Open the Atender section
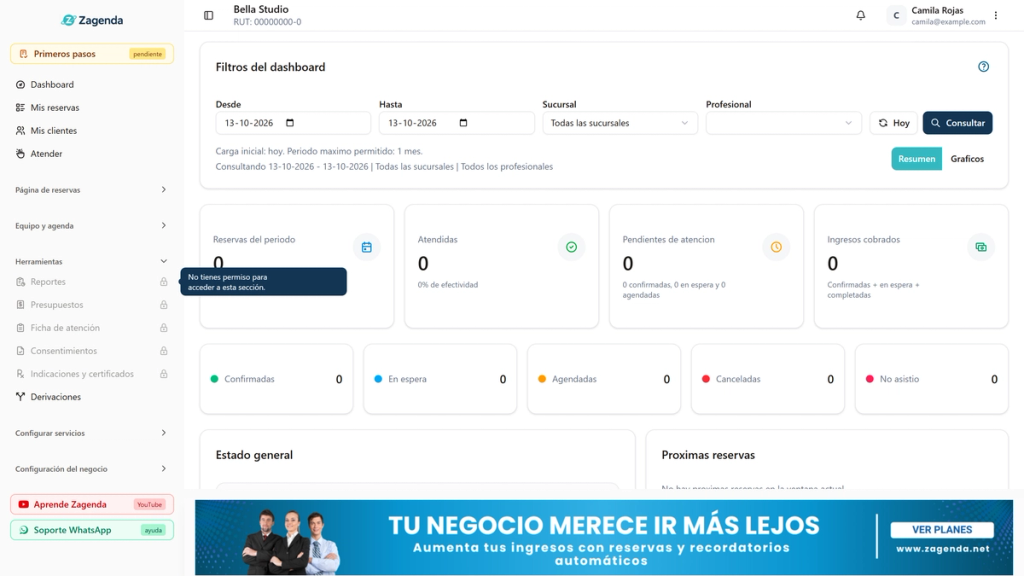The width and height of the screenshot is (1024, 576). pyautogui.click(x=91, y=153)
